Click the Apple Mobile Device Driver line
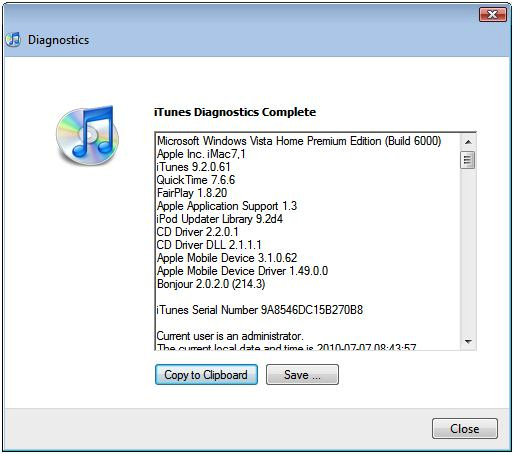 (x=242, y=271)
